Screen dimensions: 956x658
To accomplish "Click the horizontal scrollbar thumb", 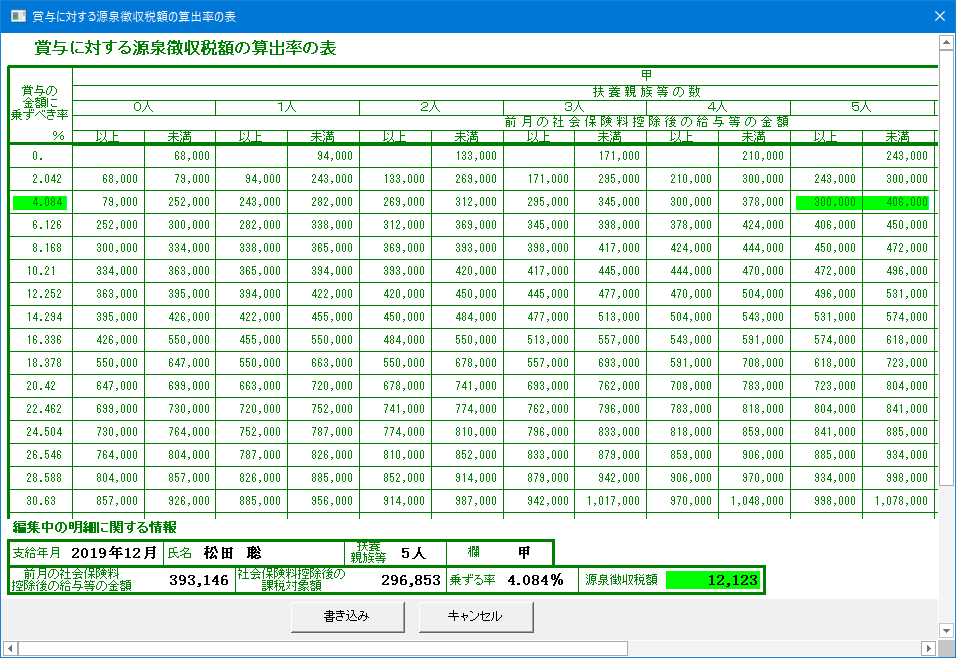I will (323, 648).
